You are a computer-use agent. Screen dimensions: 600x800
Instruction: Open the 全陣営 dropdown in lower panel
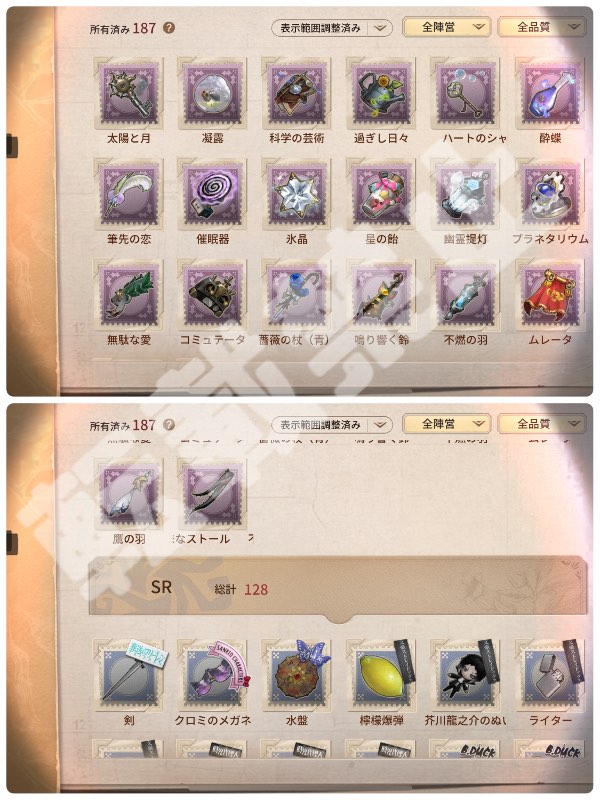click(446, 423)
